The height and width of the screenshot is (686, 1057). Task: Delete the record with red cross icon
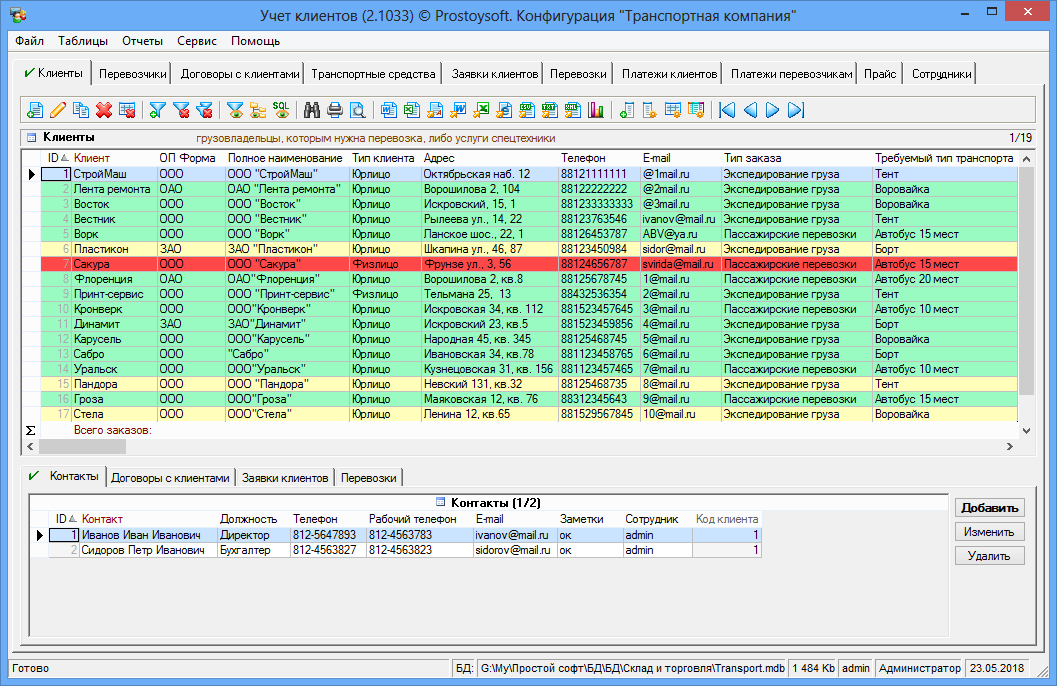pyautogui.click(x=104, y=110)
